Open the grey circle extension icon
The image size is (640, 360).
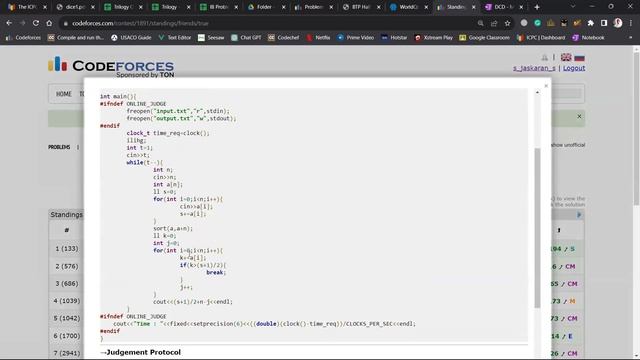pyautogui.click(x=524, y=23)
